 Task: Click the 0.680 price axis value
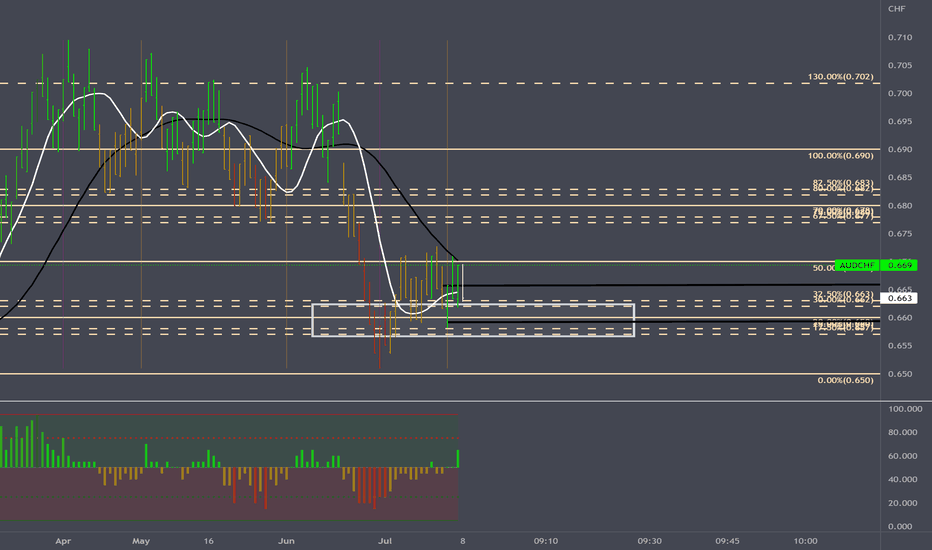900,206
